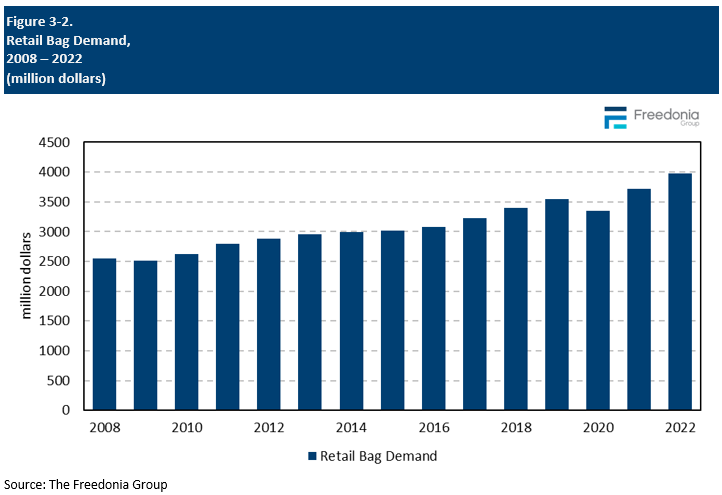The height and width of the screenshot is (495, 722).
Task: Click the 2008 x-axis label
Action: coord(105,427)
